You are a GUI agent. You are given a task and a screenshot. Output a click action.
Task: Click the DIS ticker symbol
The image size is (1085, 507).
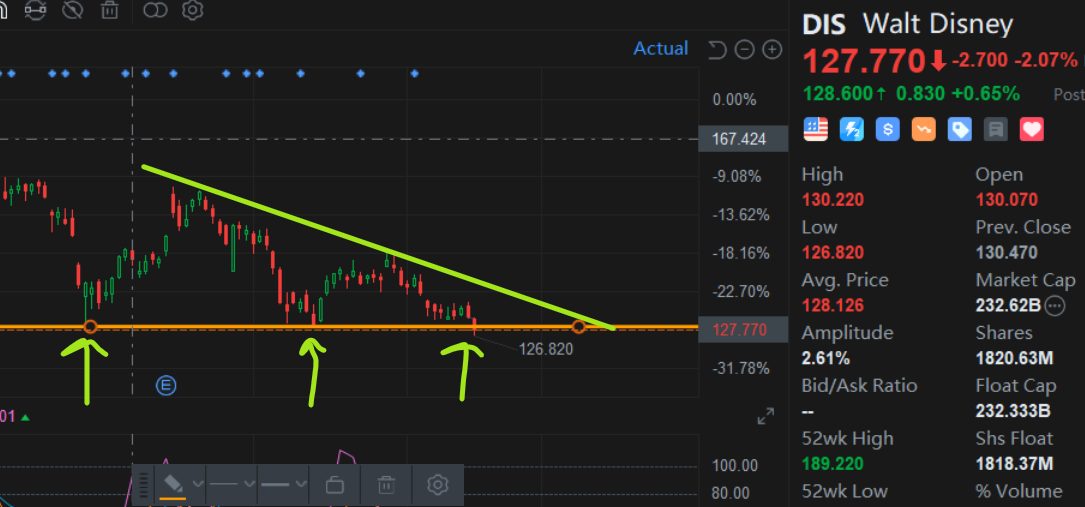click(x=823, y=25)
